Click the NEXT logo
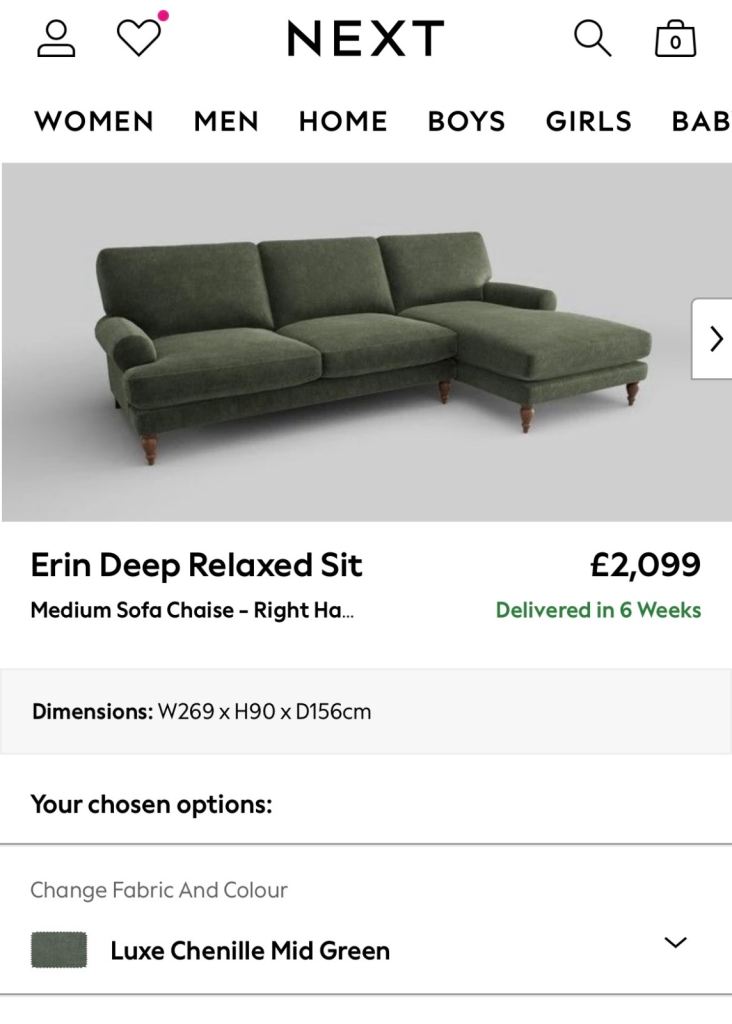Screen dimensions: 732x1024 pos(365,39)
